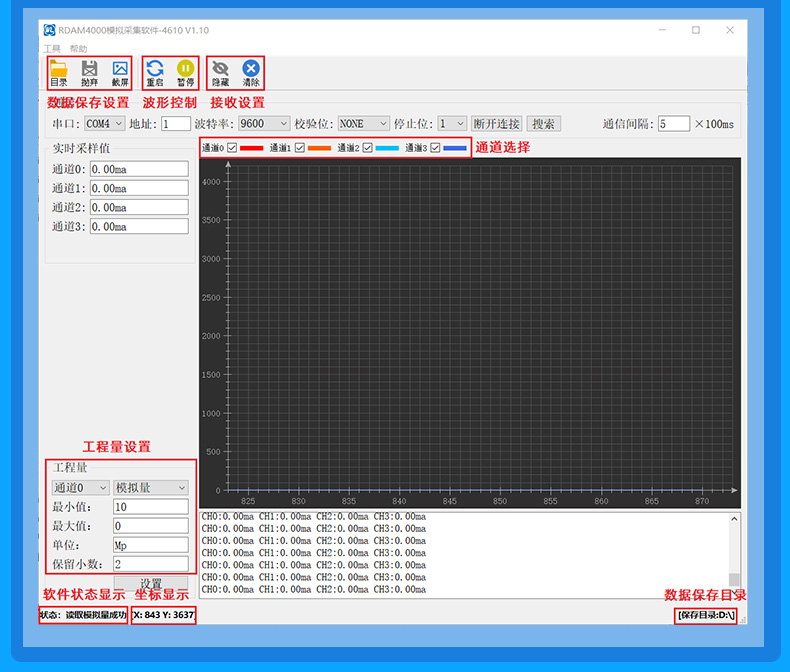Viewport: 790px width, 672px height.
Task: Click the 抛弃 save-disk toolbar icon
Action: point(89,72)
